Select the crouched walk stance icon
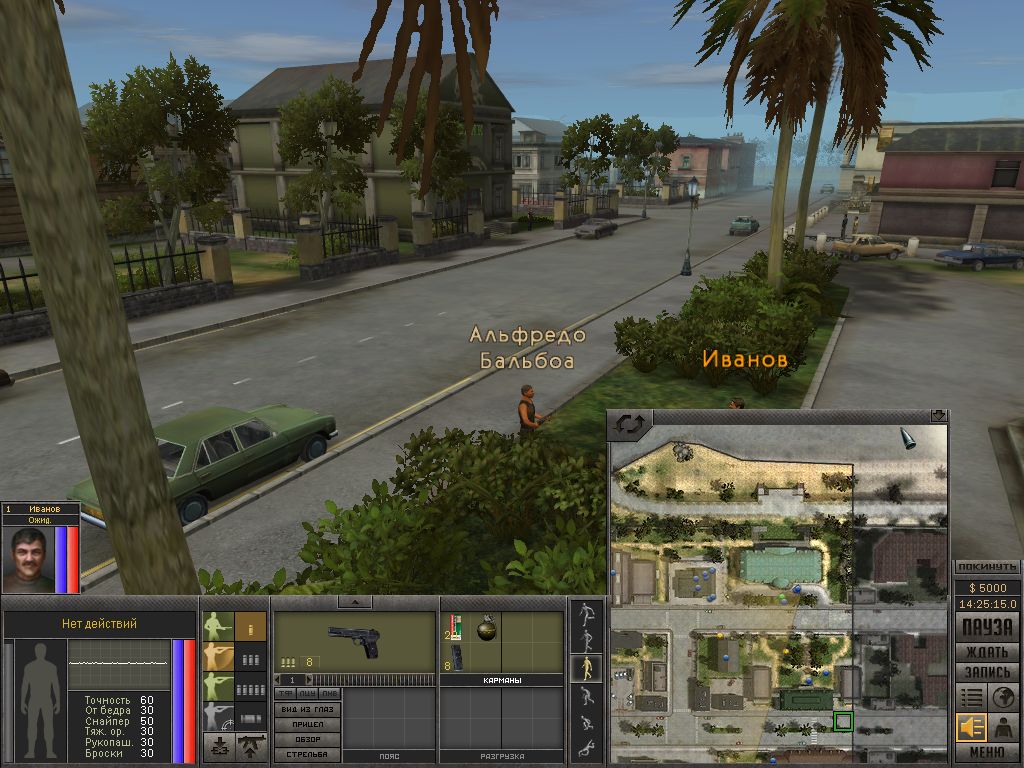 pos(586,696)
